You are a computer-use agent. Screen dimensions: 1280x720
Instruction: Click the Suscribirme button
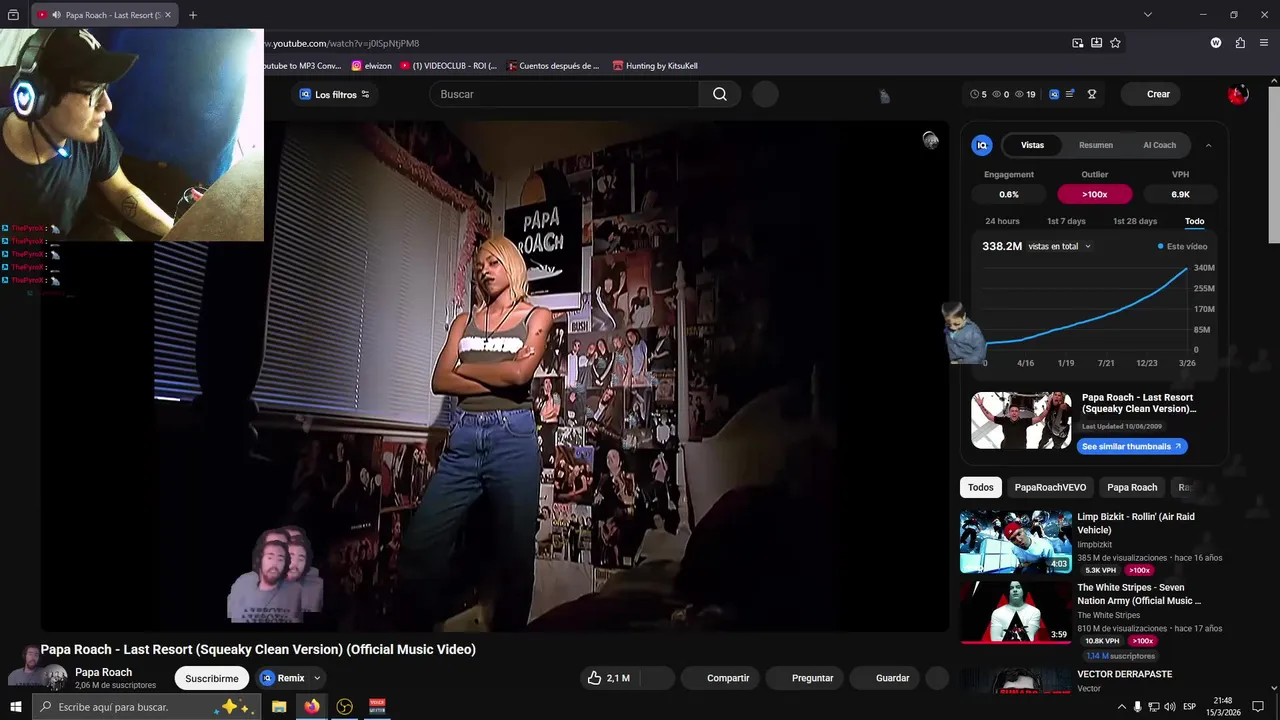click(x=212, y=678)
